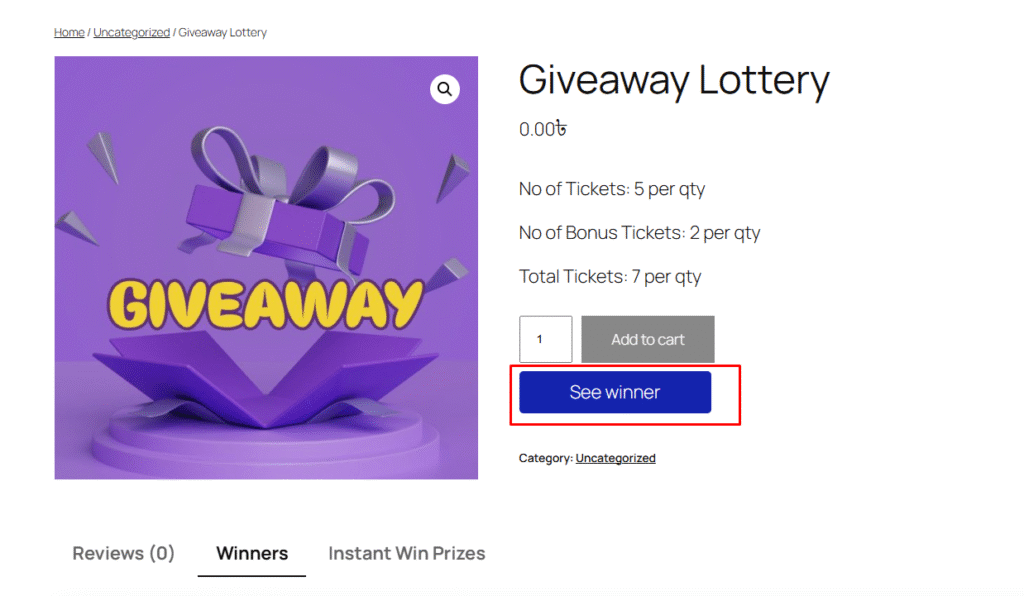The image size is (1024, 596).
Task: Open the Uncategorized category link below the buttons
Action: 615,458
